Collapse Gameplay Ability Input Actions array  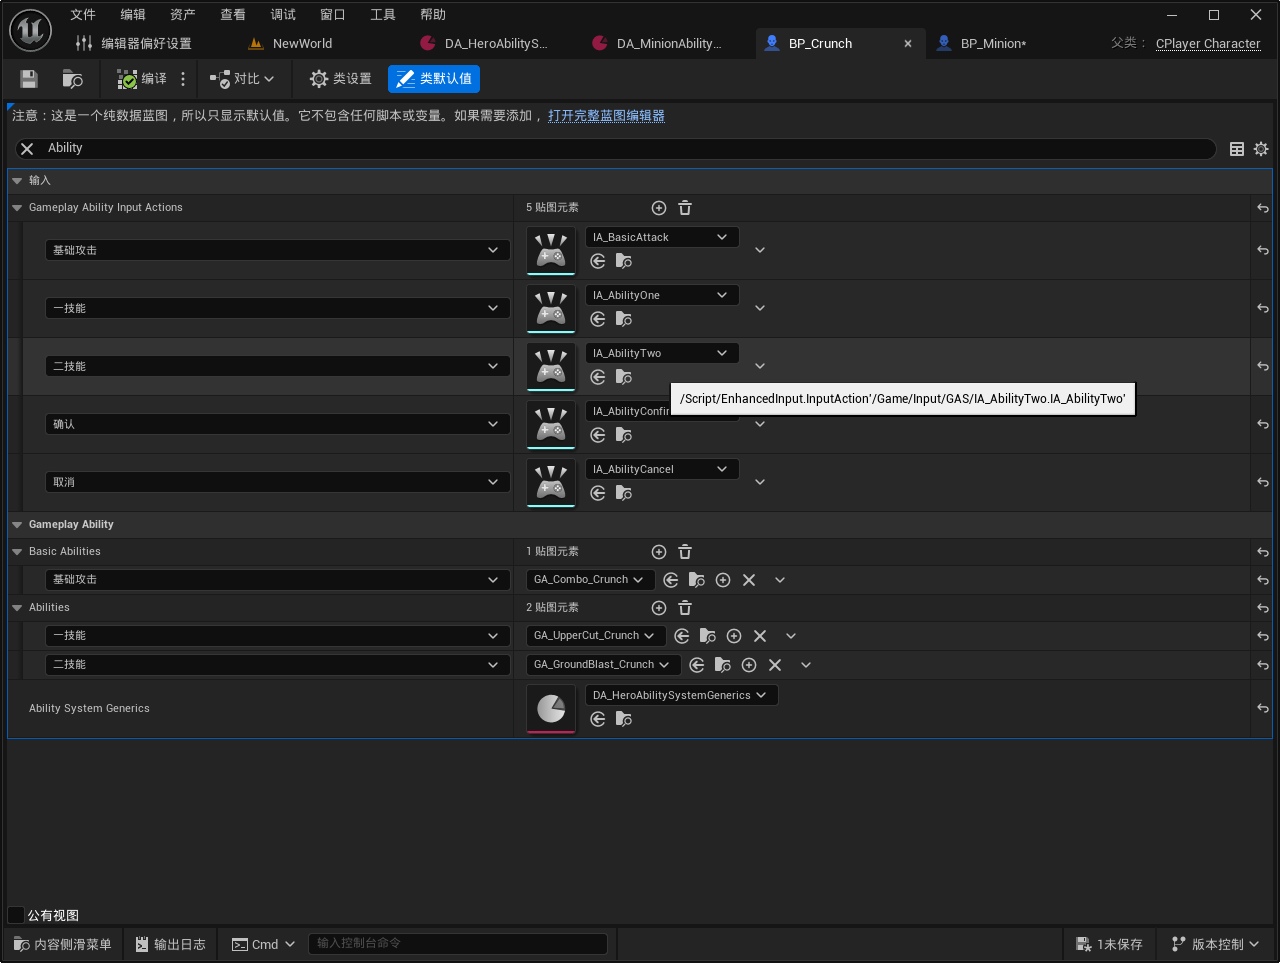pos(17,208)
